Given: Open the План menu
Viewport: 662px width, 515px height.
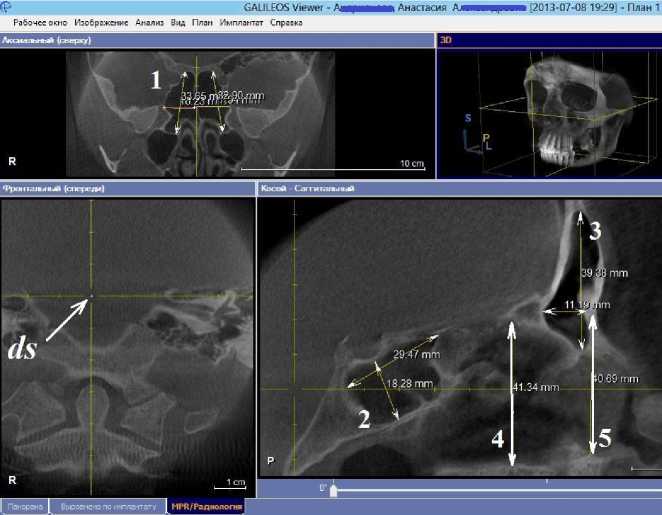Looking at the screenshot, I should tap(202, 23).
